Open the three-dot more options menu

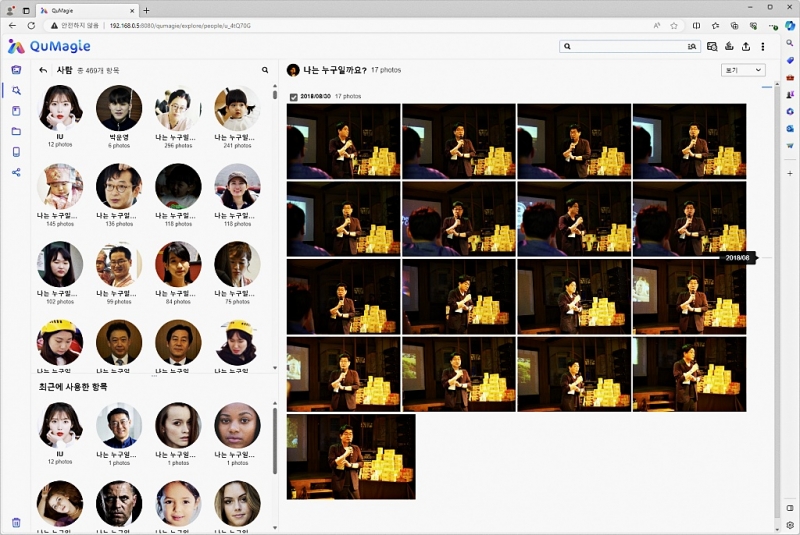763,46
